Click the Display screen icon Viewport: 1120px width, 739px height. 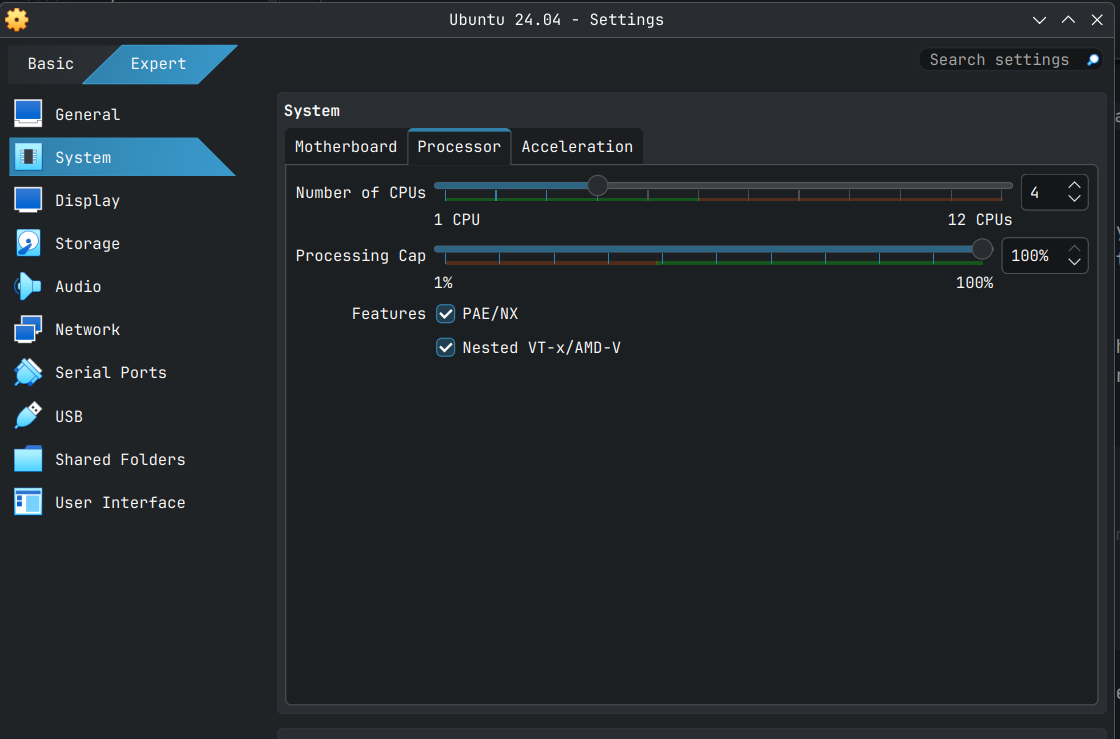(x=28, y=200)
